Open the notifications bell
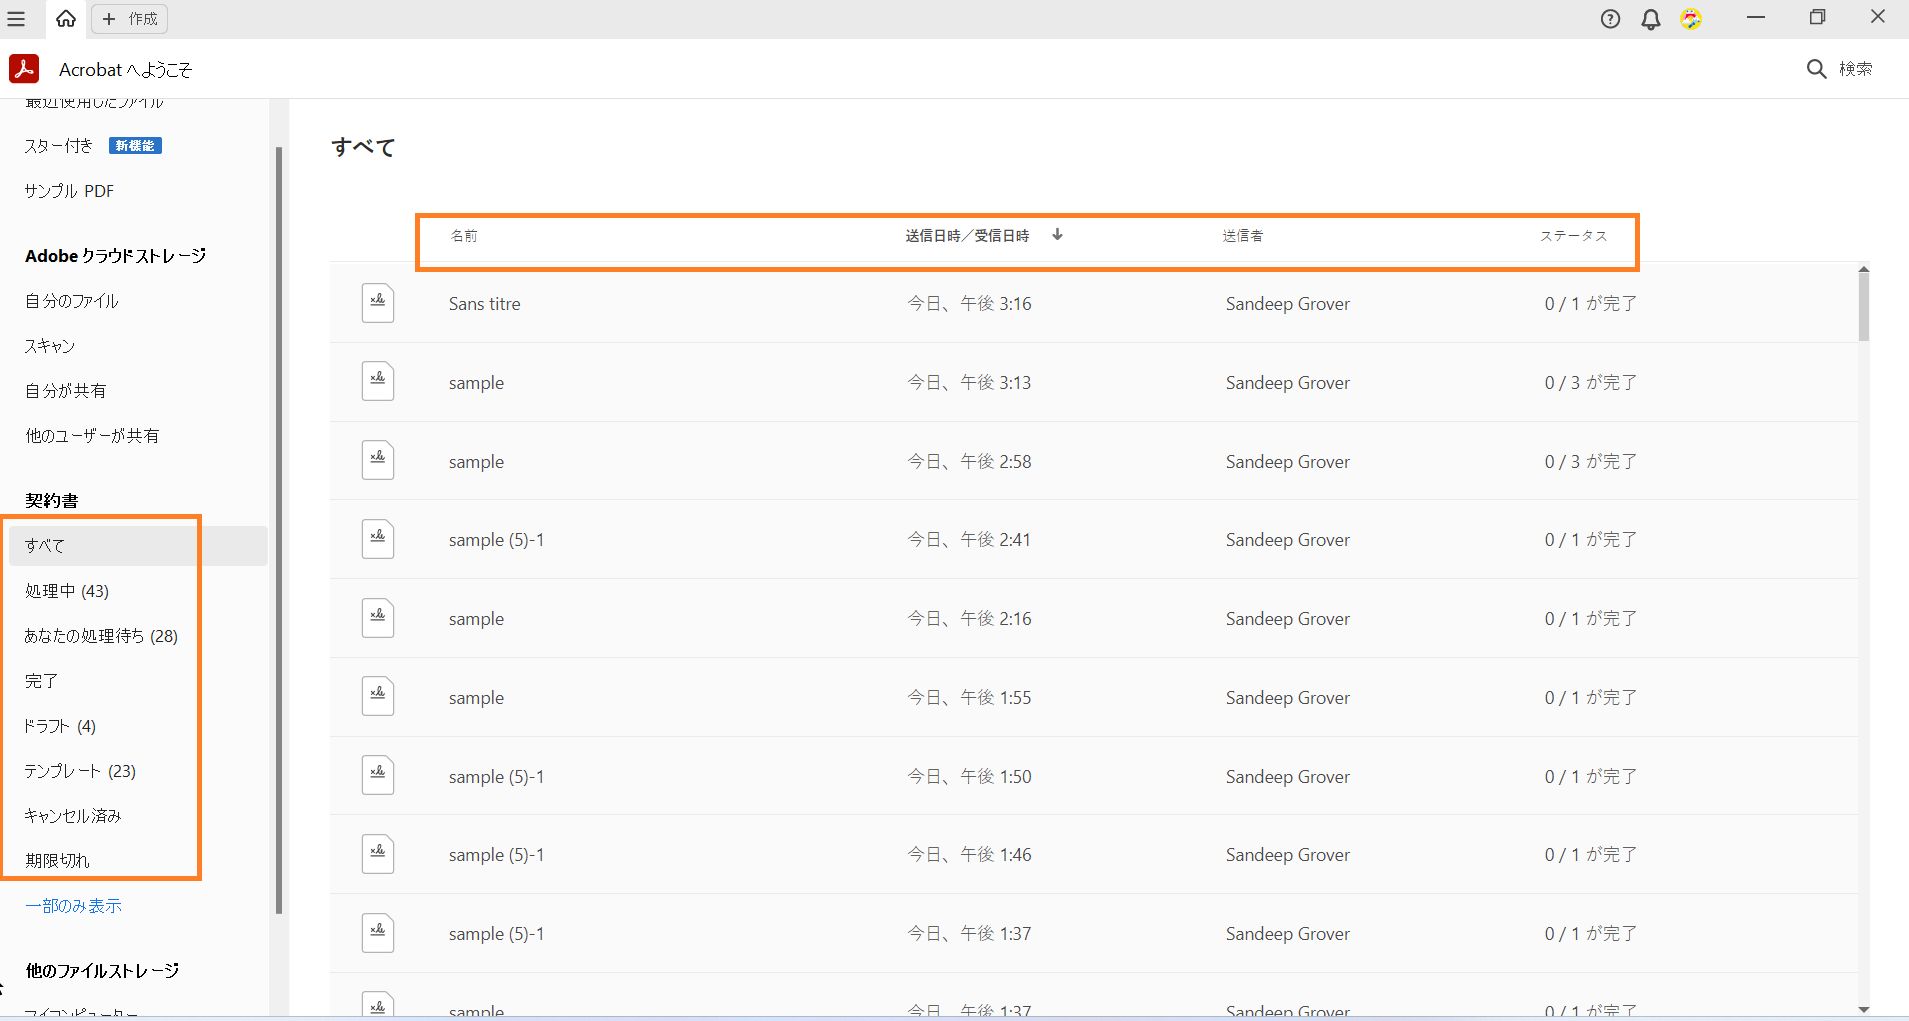Screen dimensions: 1909x1021 point(1651,19)
